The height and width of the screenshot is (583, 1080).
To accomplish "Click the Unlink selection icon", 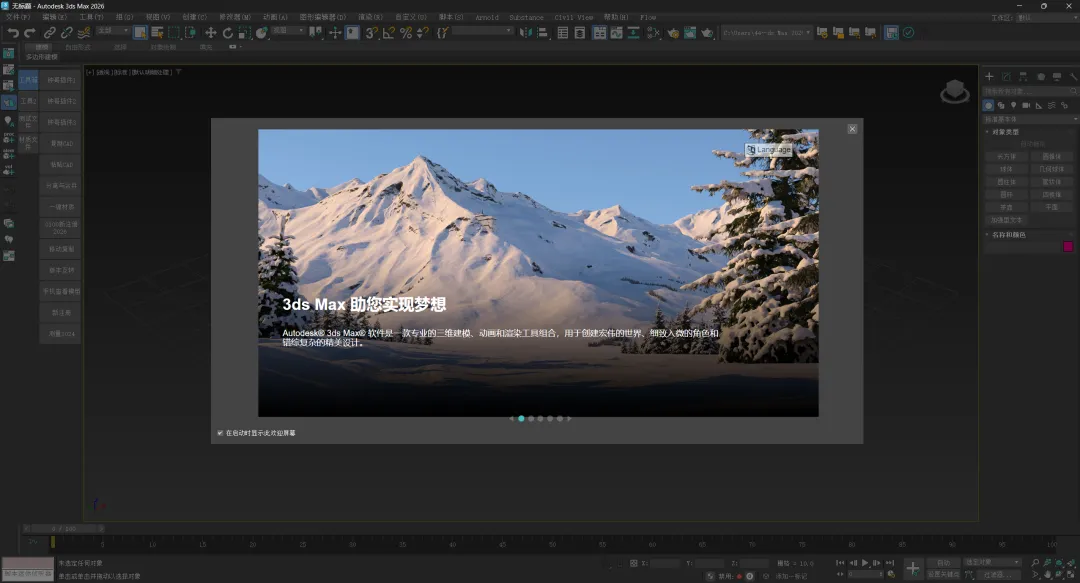I will click(67, 32).
